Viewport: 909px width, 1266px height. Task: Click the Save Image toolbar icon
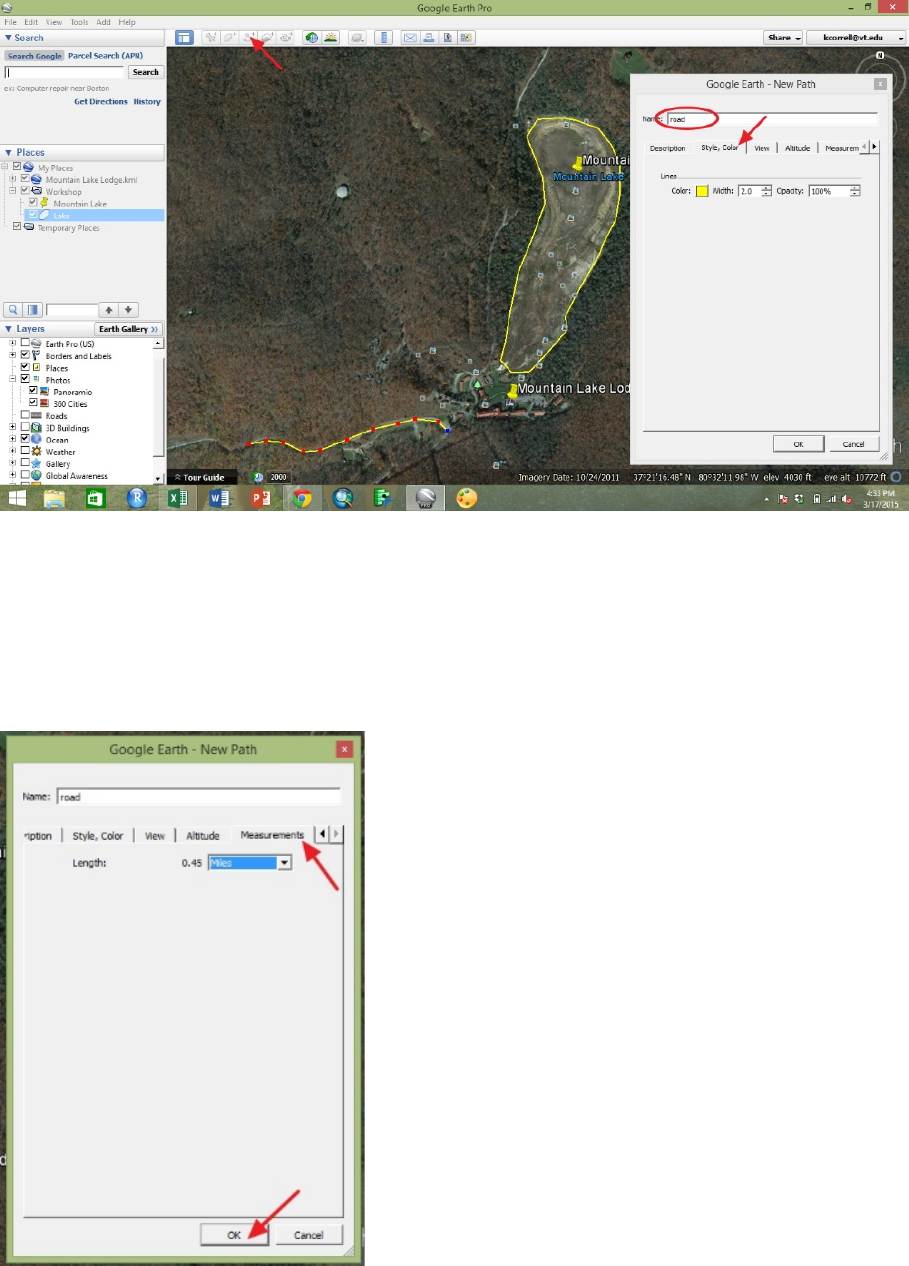[x=447, y=37]
